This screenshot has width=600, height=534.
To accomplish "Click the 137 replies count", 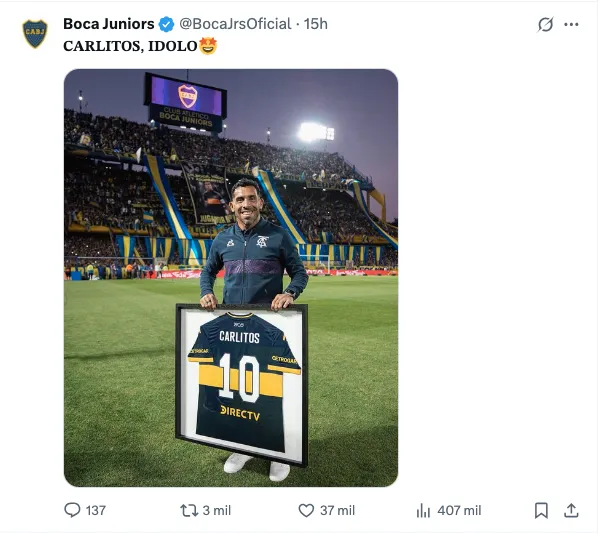I will point(95,510).
